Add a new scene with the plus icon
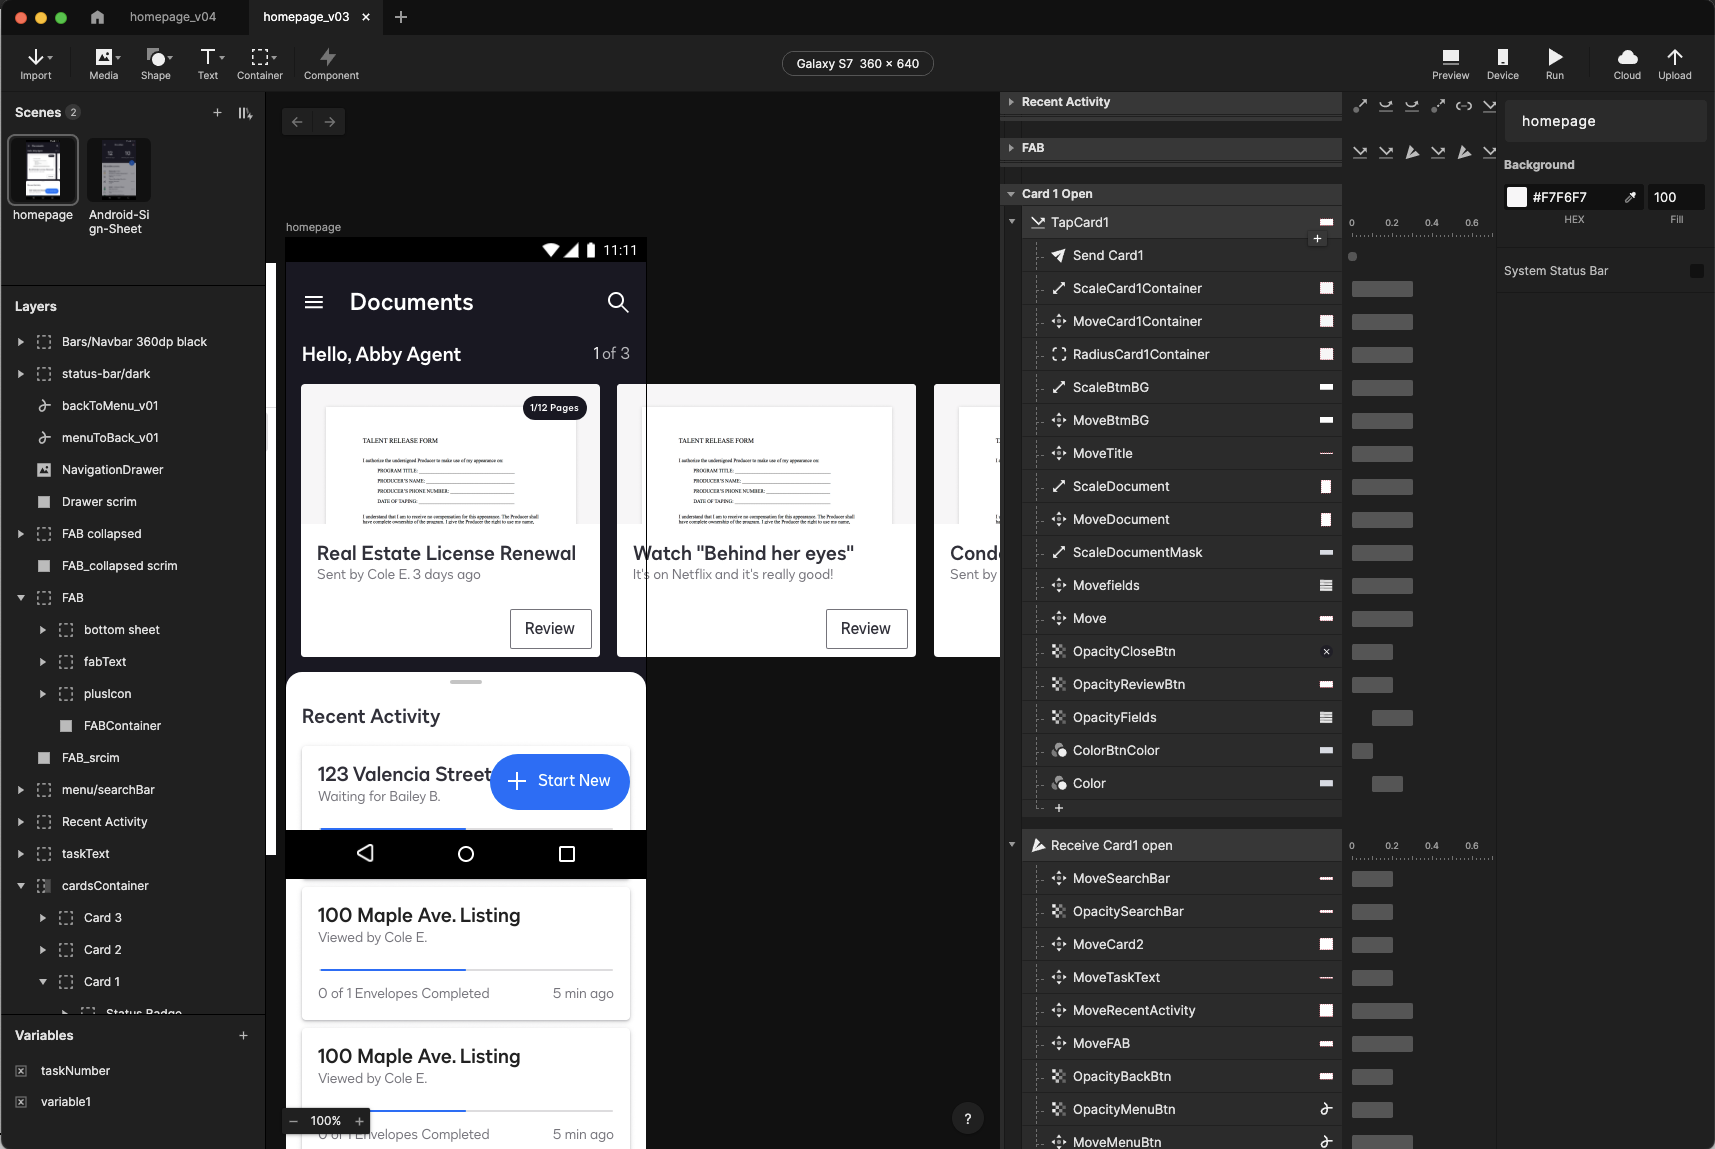1715x1149 pixels. coord(217,113)
